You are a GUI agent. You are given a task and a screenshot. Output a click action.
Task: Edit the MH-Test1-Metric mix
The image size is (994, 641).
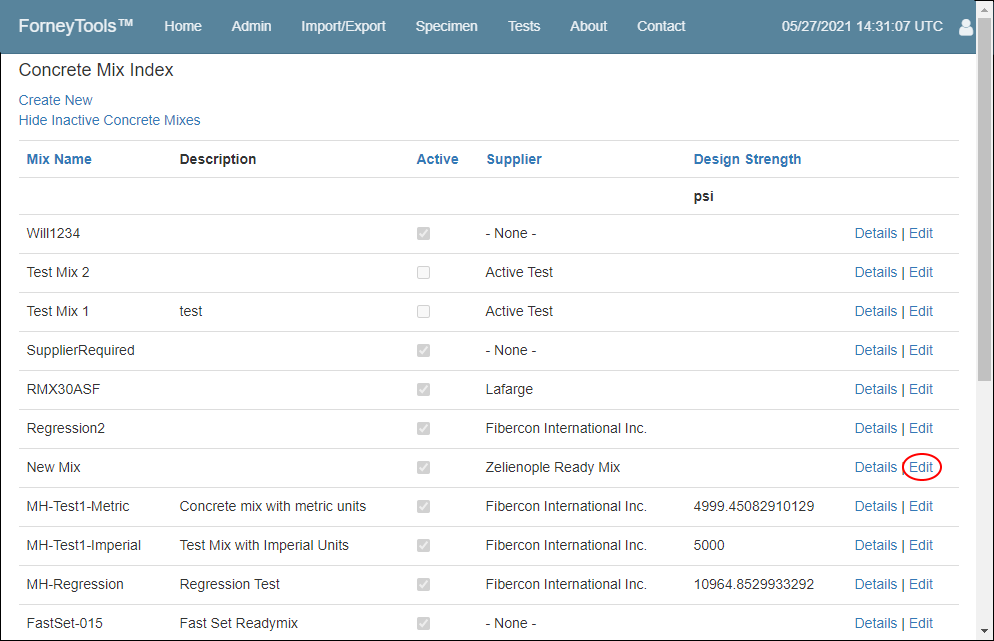921,507
